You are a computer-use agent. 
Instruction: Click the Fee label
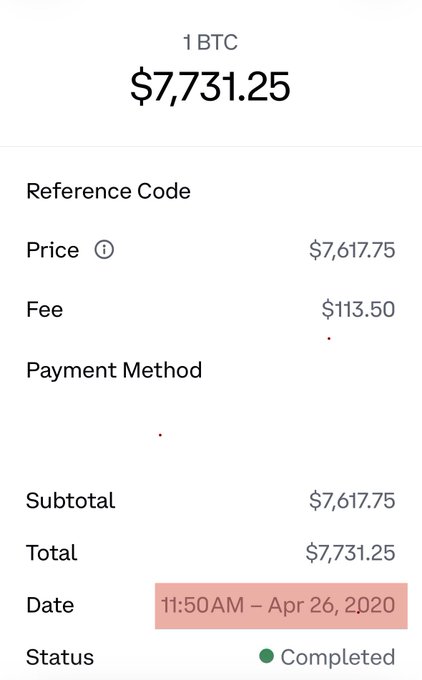coord(44,310)
